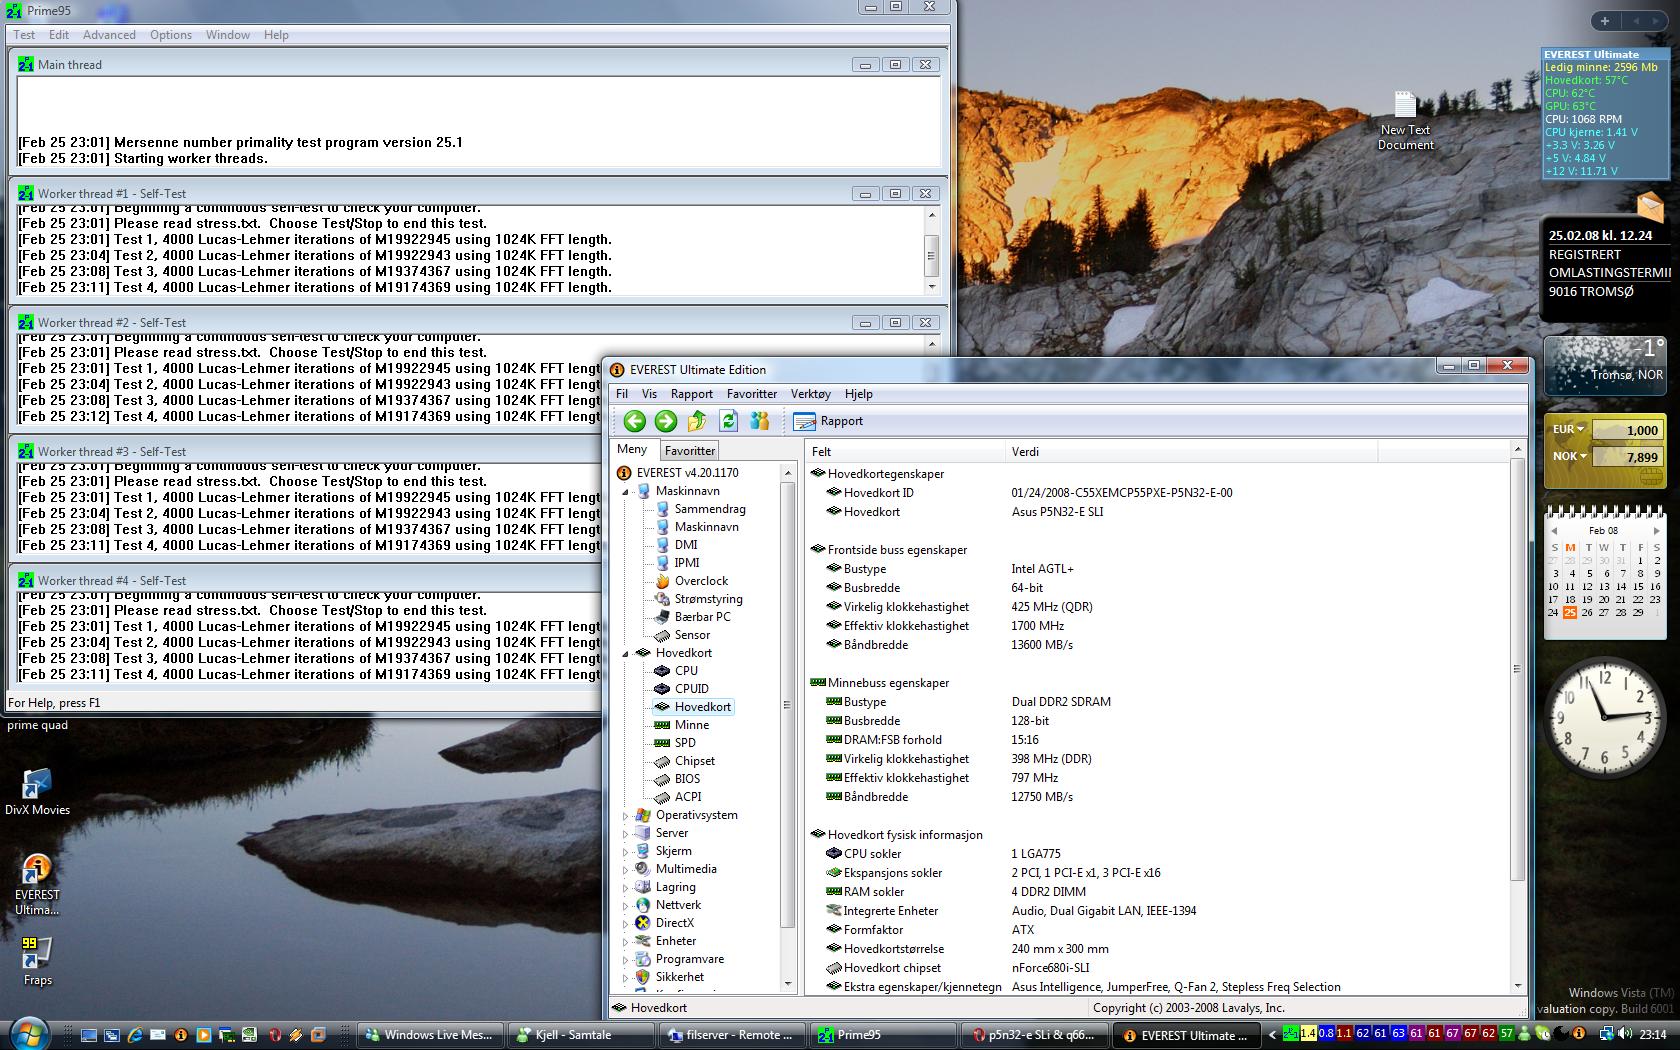This screenshot has height=1050, width=1680.
Task: Switch to Windows Live Messenger taskbar button
Action: point(431,1035)
